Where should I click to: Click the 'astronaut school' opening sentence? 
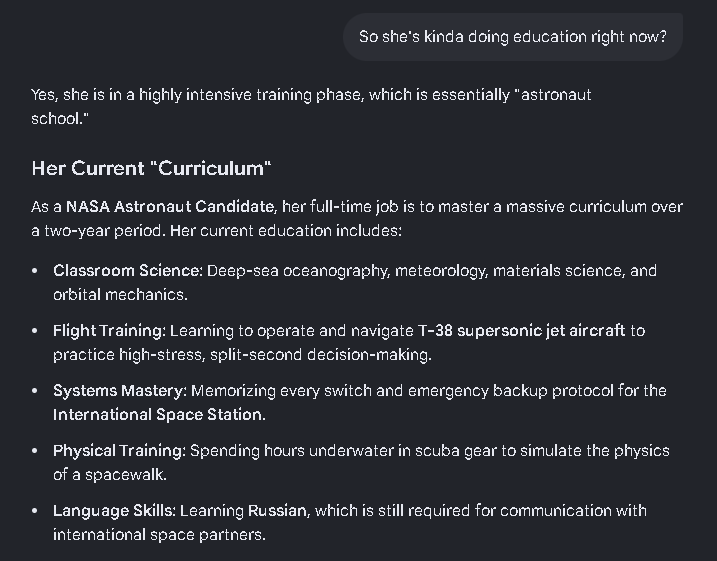(311, 107)
